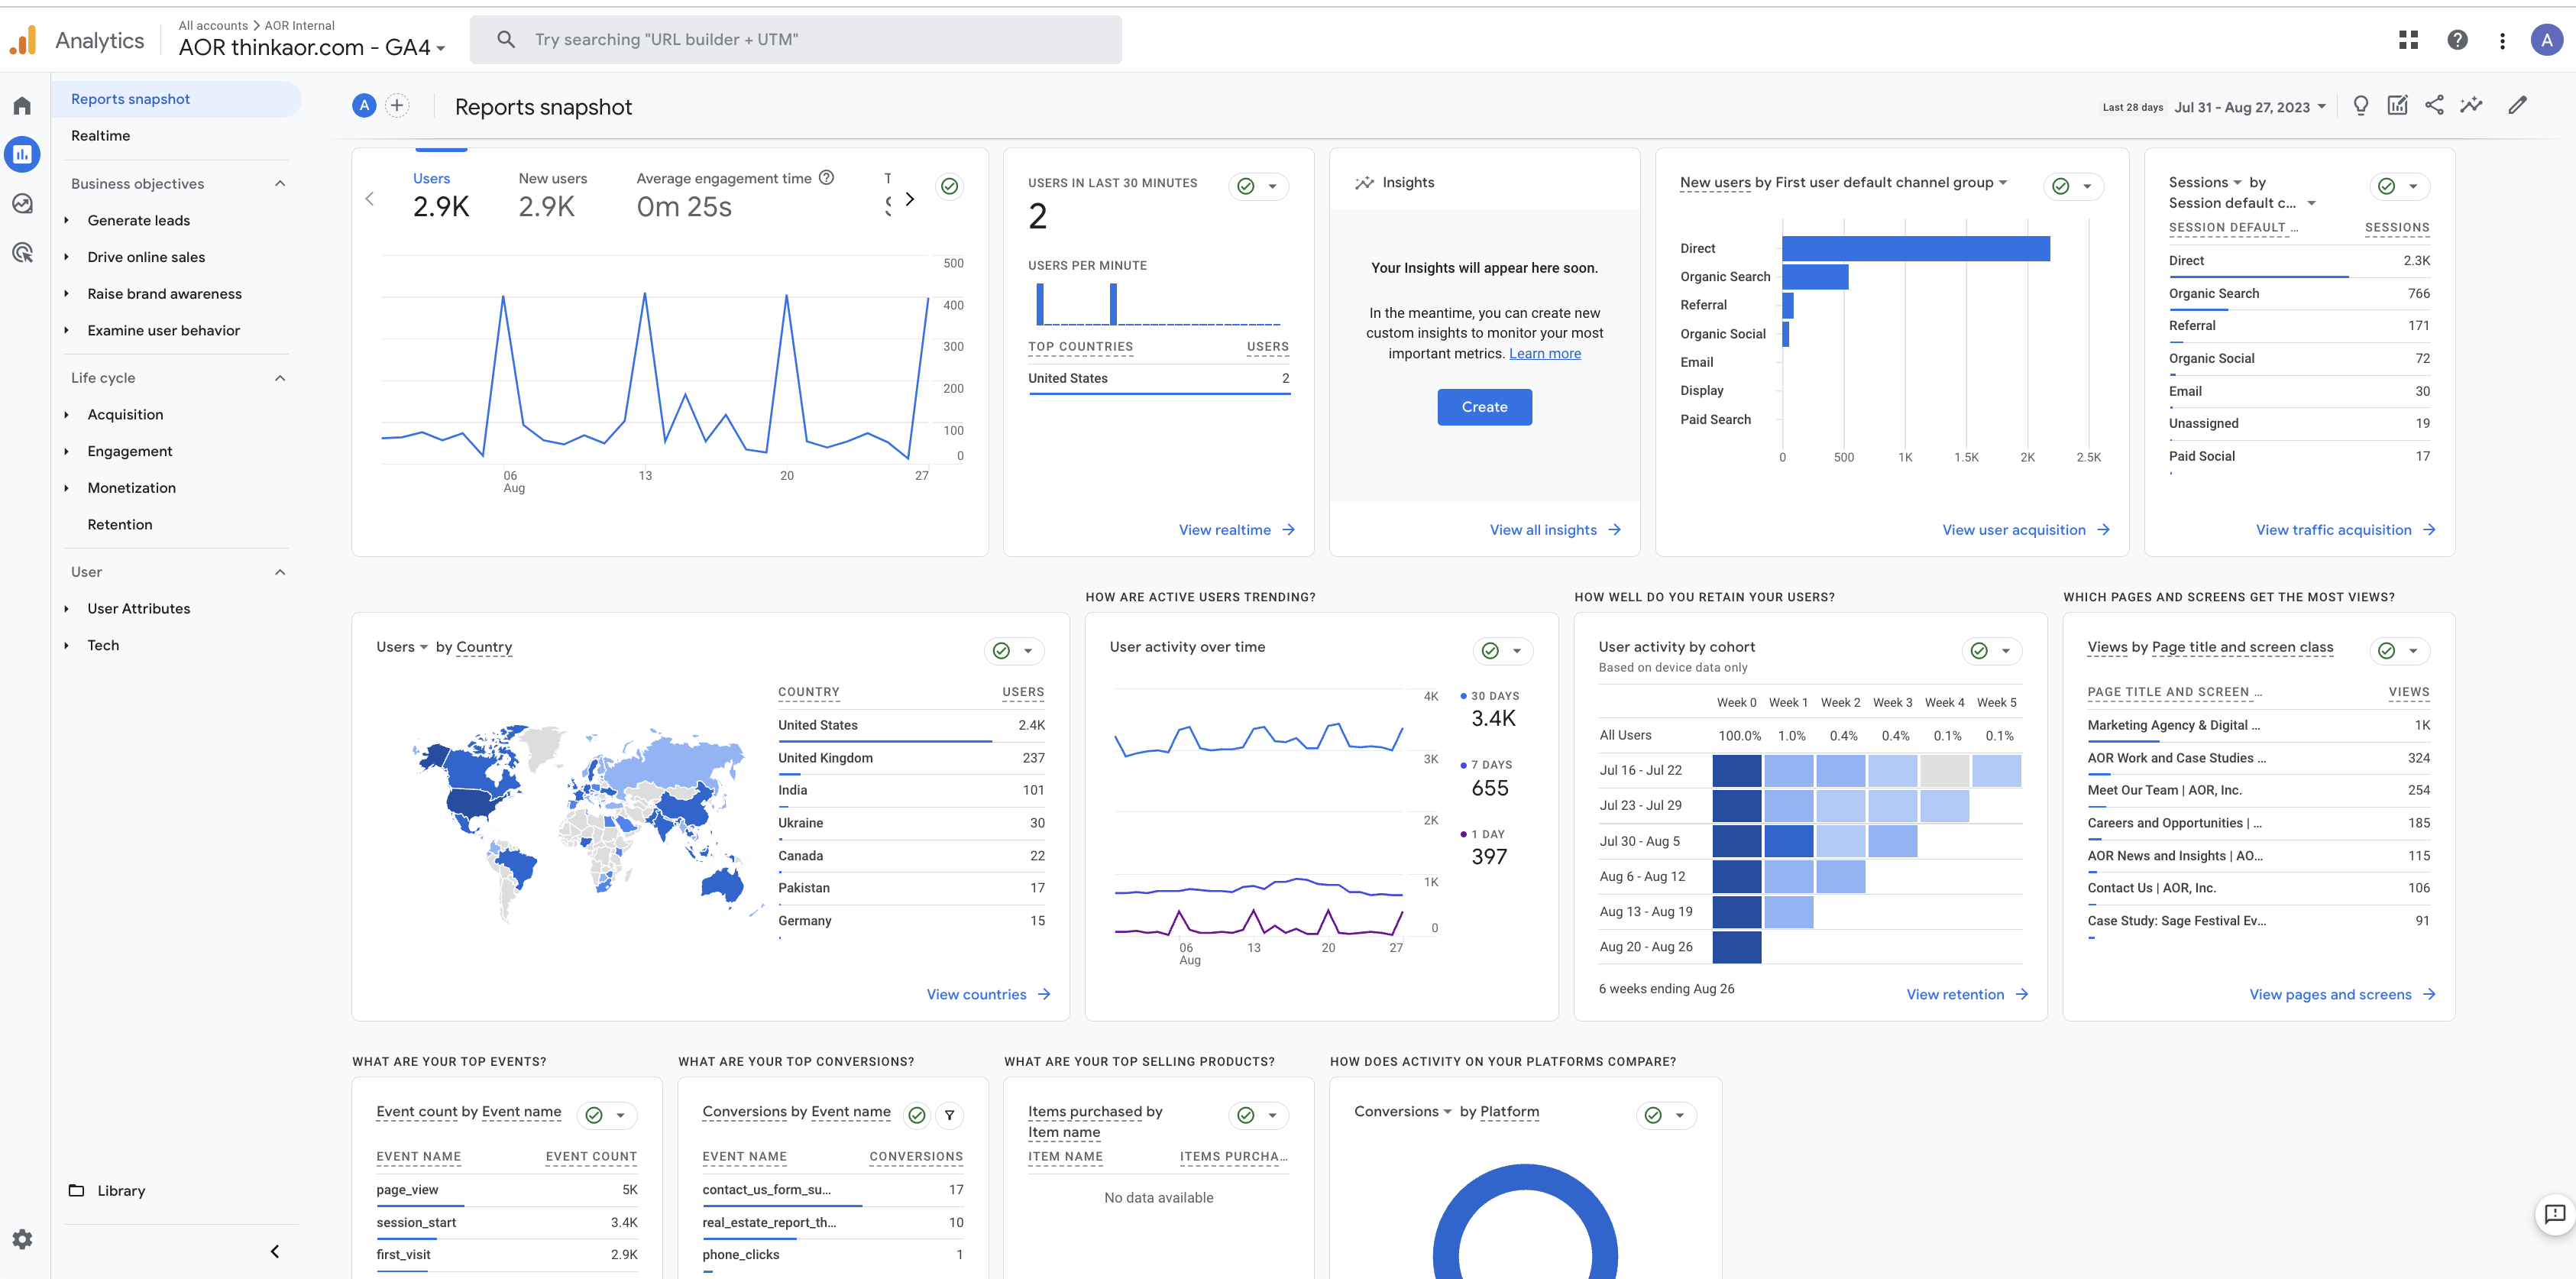Image resolution: width=2576 pixels, height=1279 pixels.
Task: Collapse the sidebar with left arrow
Action: click(275, 1251)
